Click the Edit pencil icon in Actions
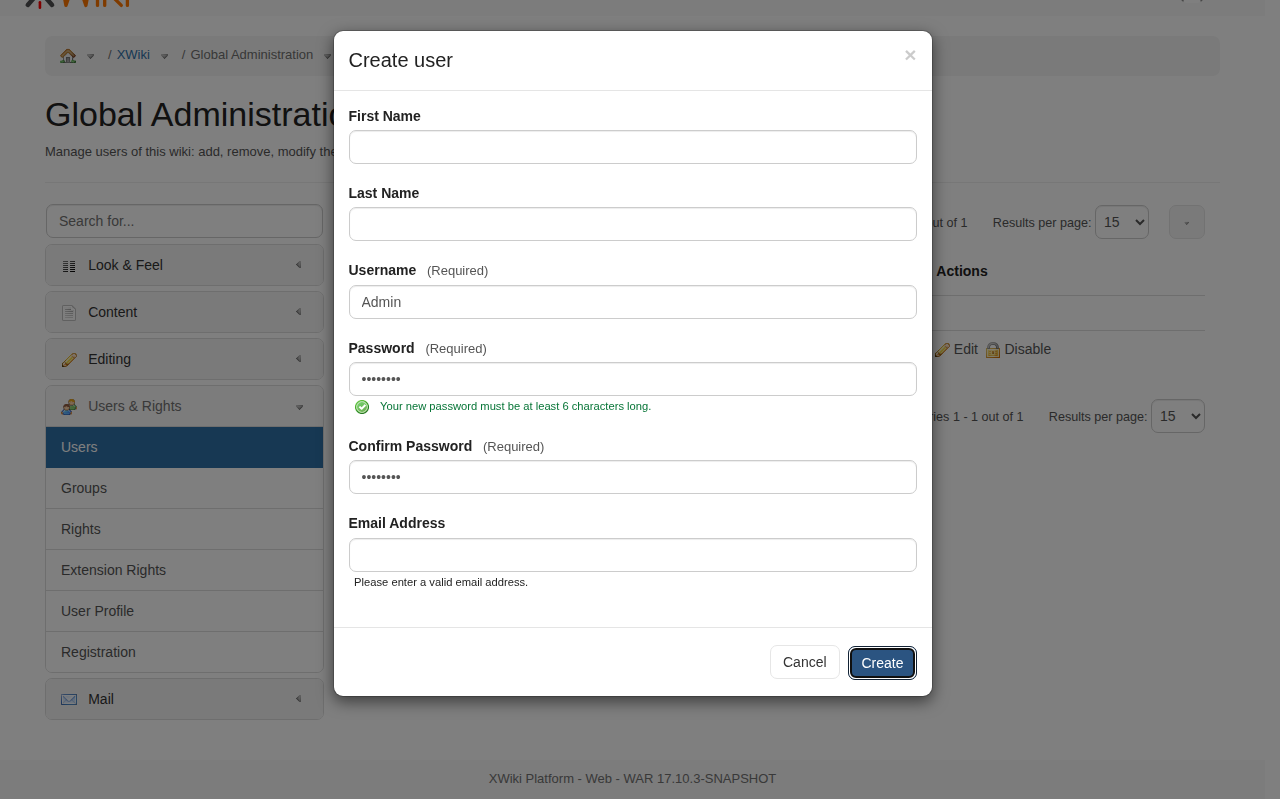Viewport: 1280px width, 799px height. 942,350
